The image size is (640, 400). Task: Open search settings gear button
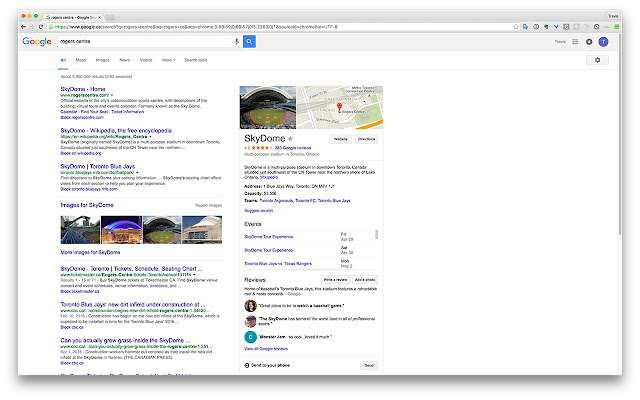597,60
